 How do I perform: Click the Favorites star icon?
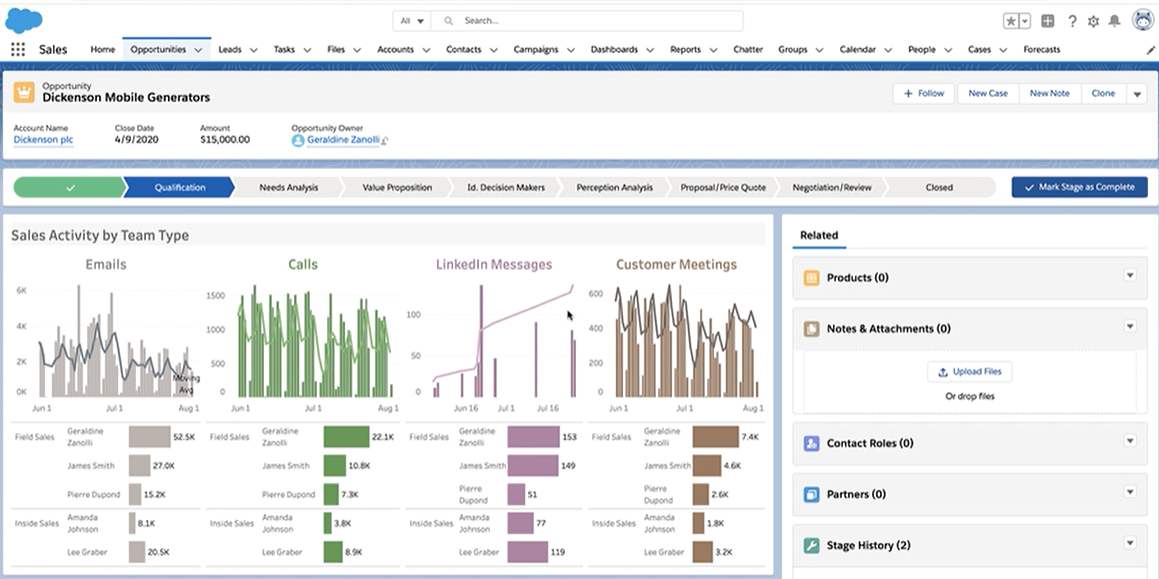click(x=1012, y=21)
